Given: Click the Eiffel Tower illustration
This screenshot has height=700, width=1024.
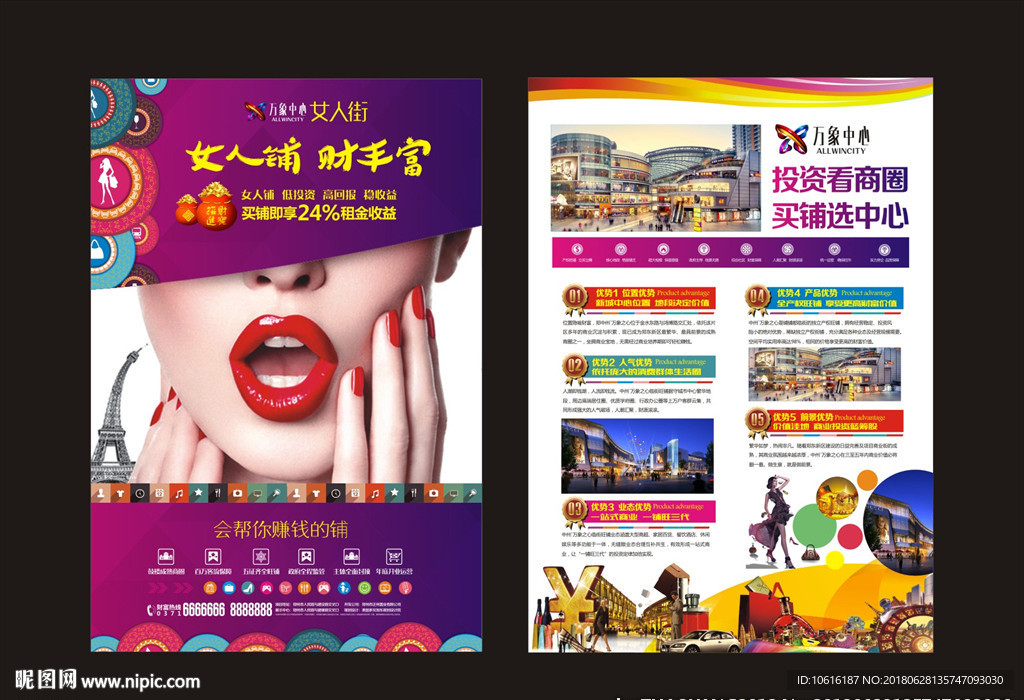Looking at the screenshot, I should click(x=118, y=416).
